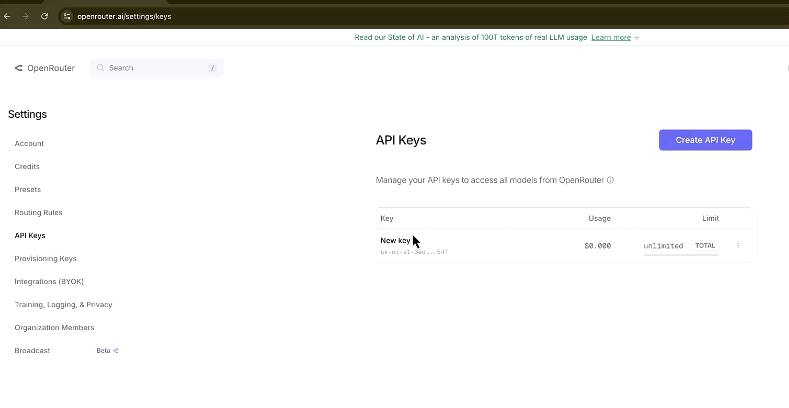Click the info icon after OpenRouter description
This screenshot has width=789, height=408.
610,180
